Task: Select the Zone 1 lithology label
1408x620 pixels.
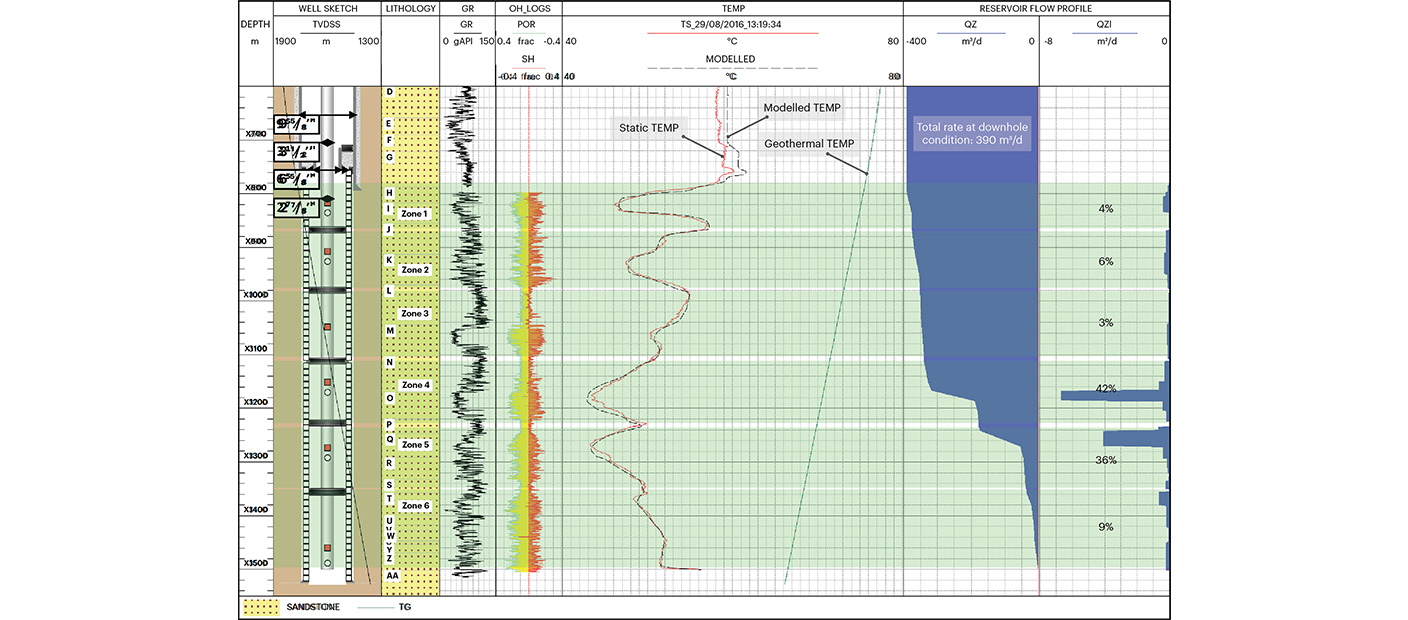Action: click(414, 214)
